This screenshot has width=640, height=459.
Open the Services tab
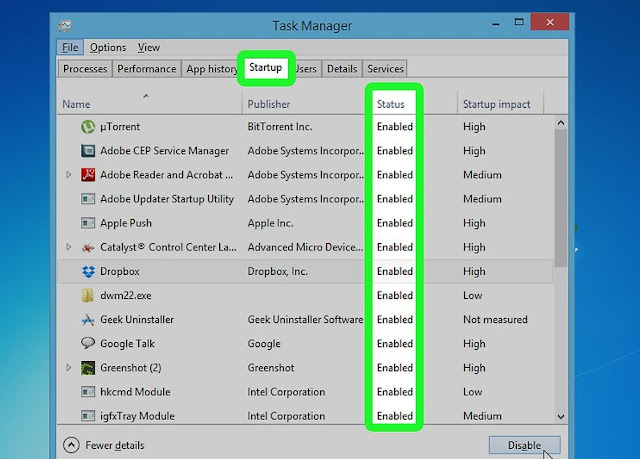385,69
